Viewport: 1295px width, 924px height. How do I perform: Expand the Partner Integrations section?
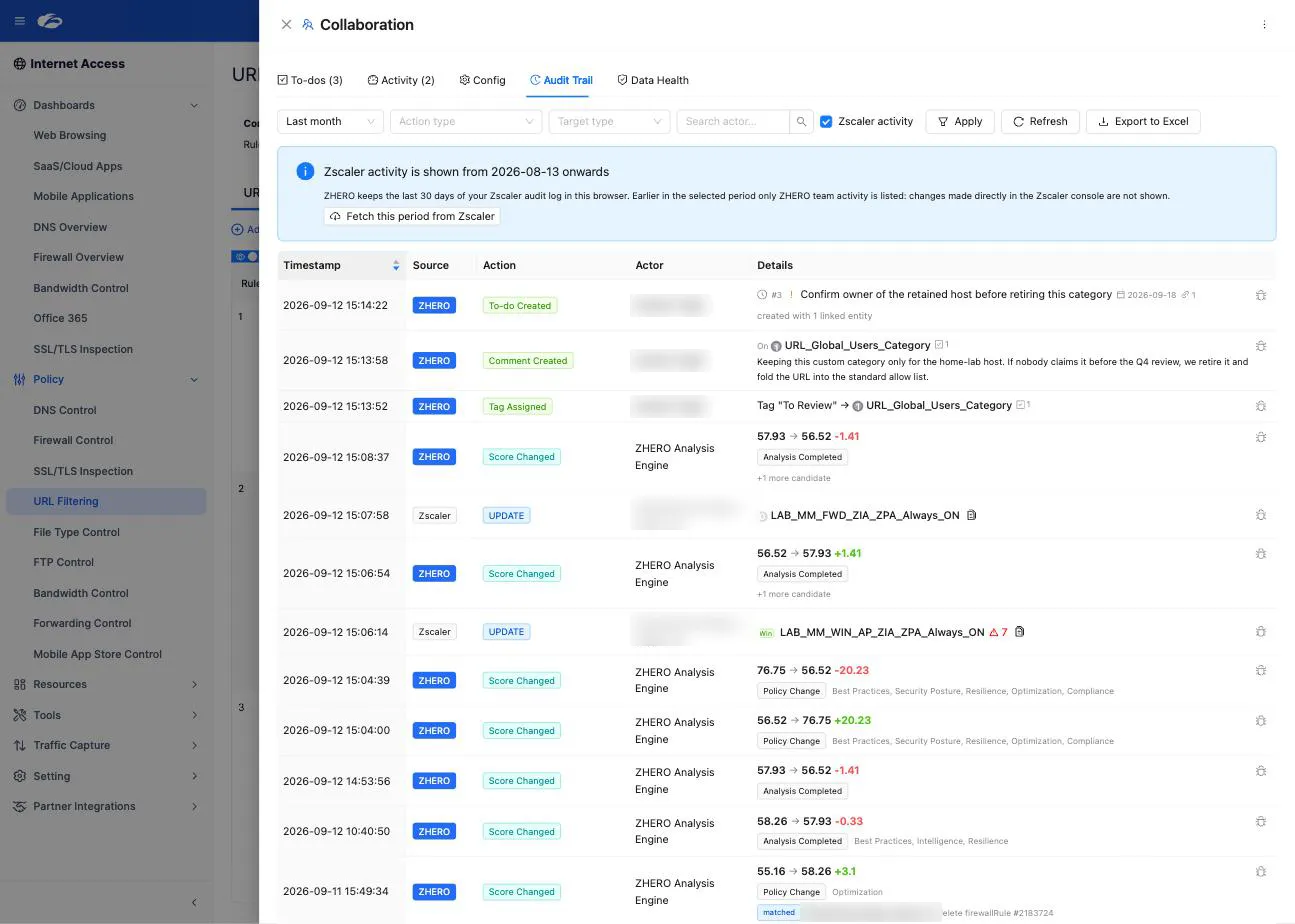pos(194,806)
